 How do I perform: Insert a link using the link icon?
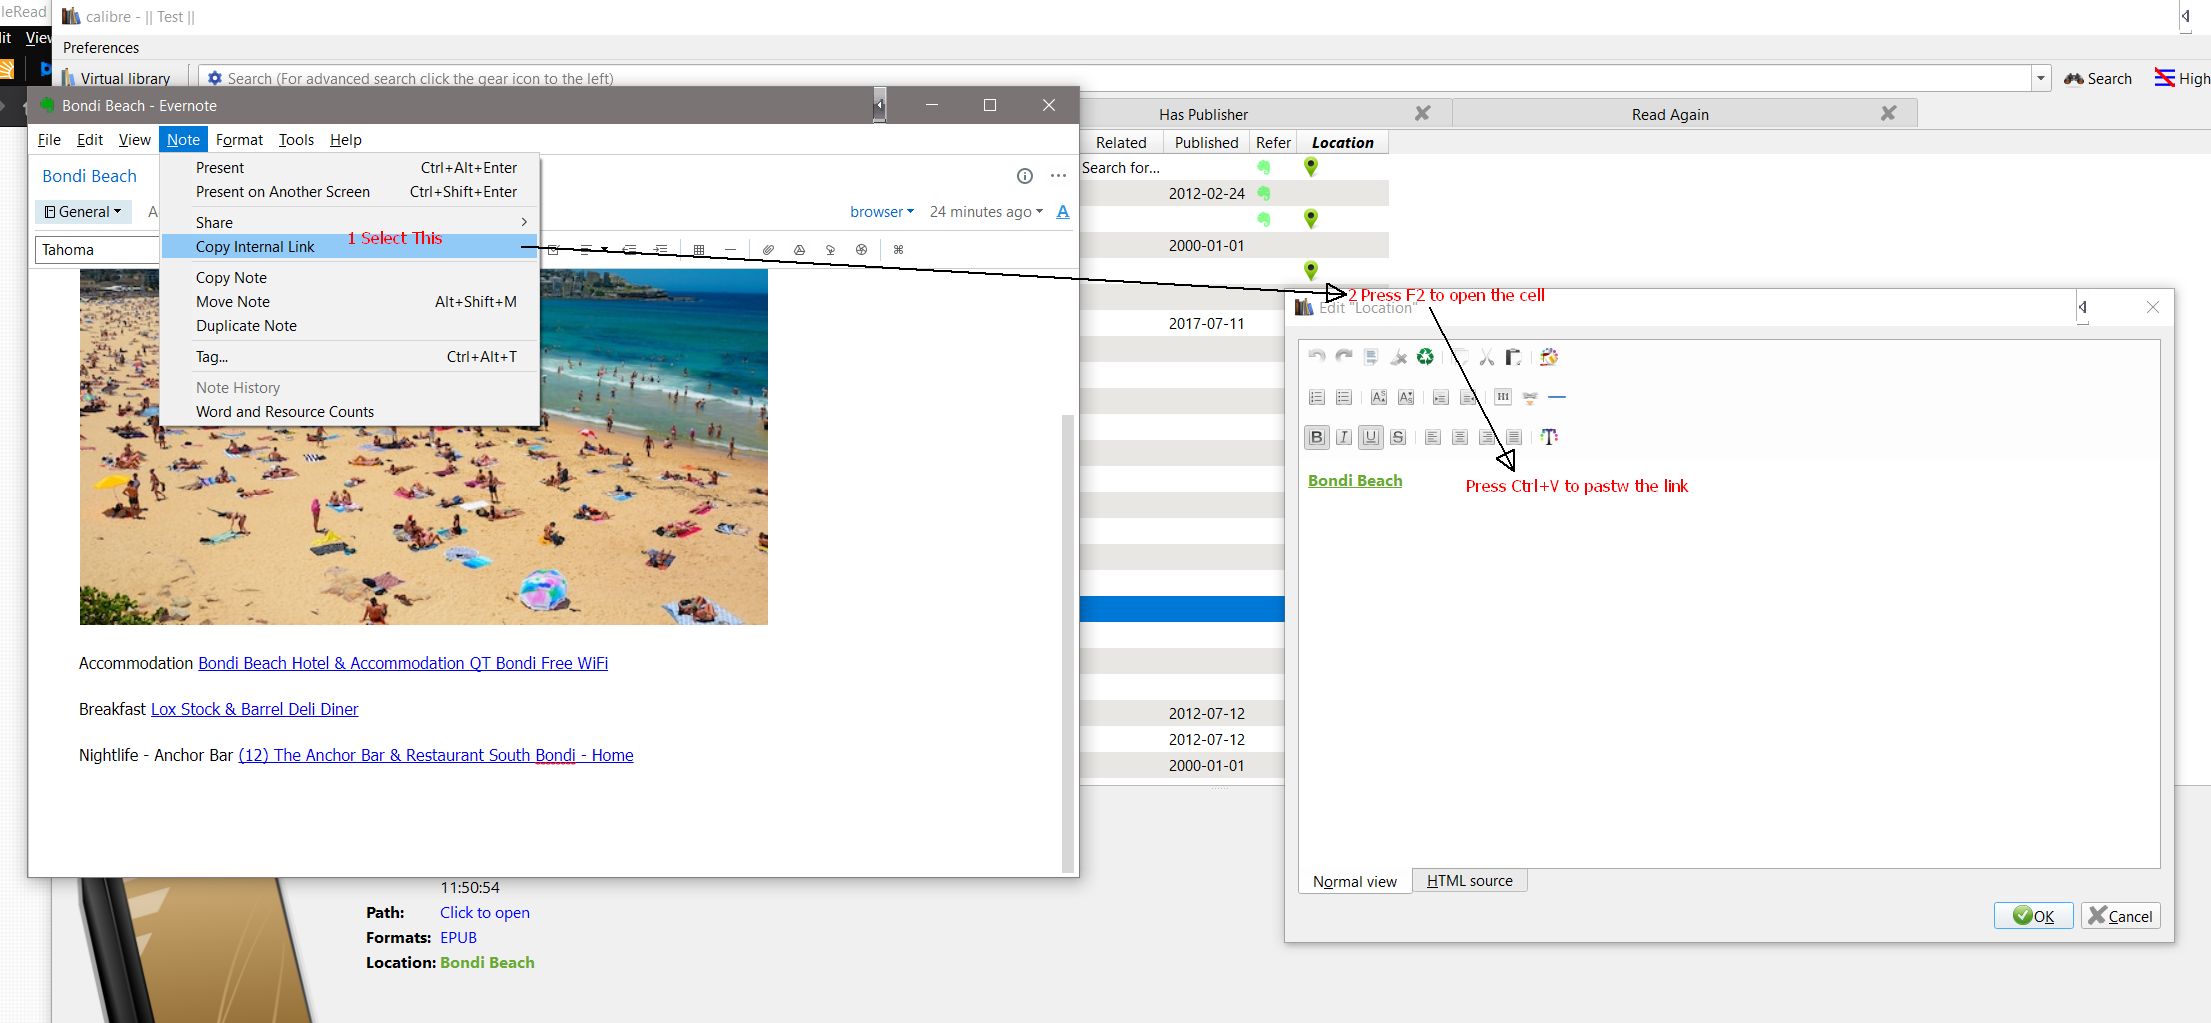(x=1529, y=397)
